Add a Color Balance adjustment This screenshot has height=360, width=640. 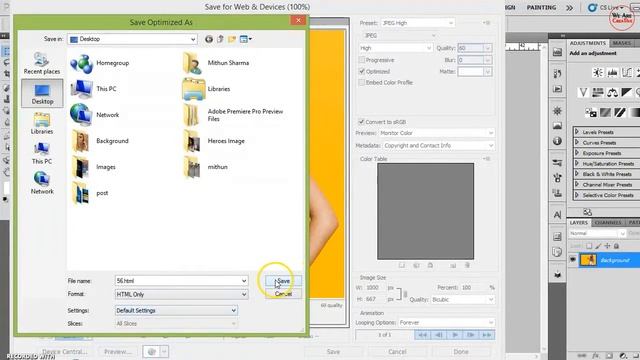pyautogui.click(x=612, y=92)
